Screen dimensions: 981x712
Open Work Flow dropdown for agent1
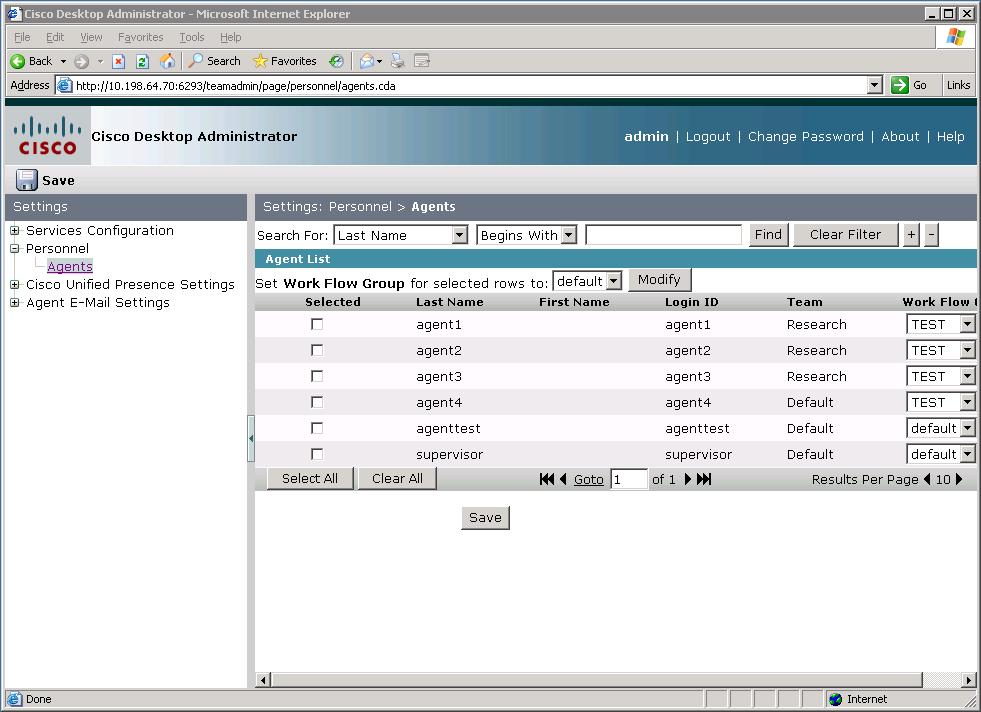pos(967,324)
